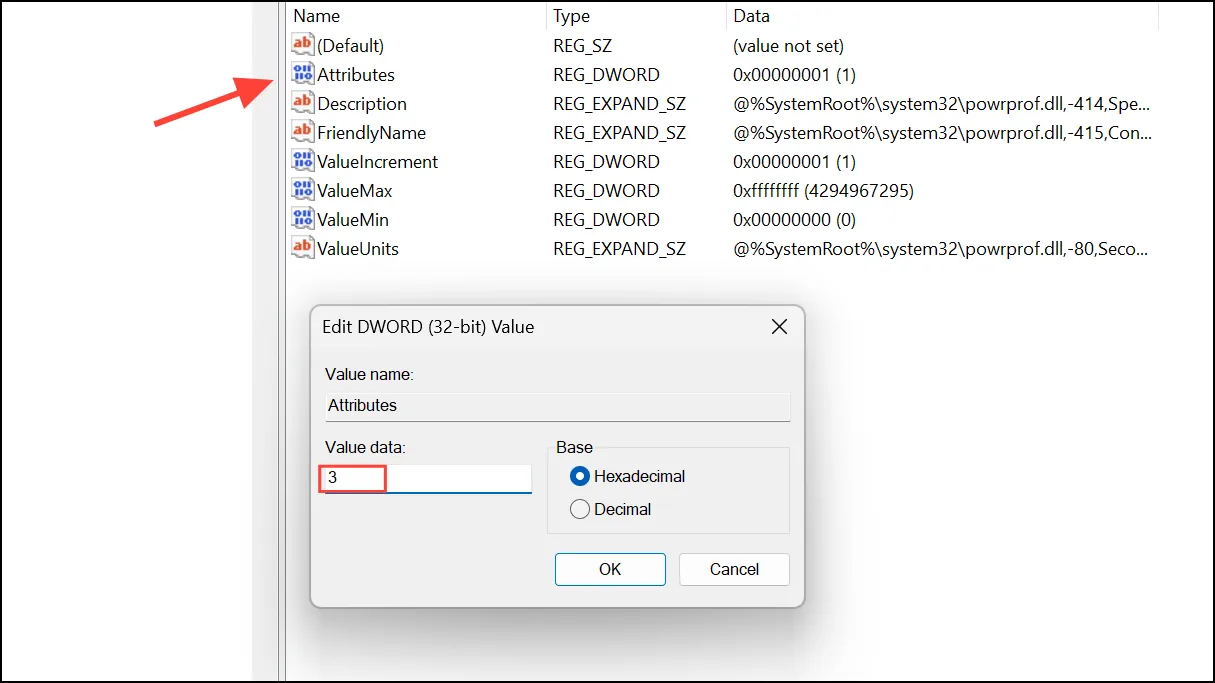Select the FriendlyName entry name
The width and height of the screenshot is (1215, 683).
pos(371,132)
